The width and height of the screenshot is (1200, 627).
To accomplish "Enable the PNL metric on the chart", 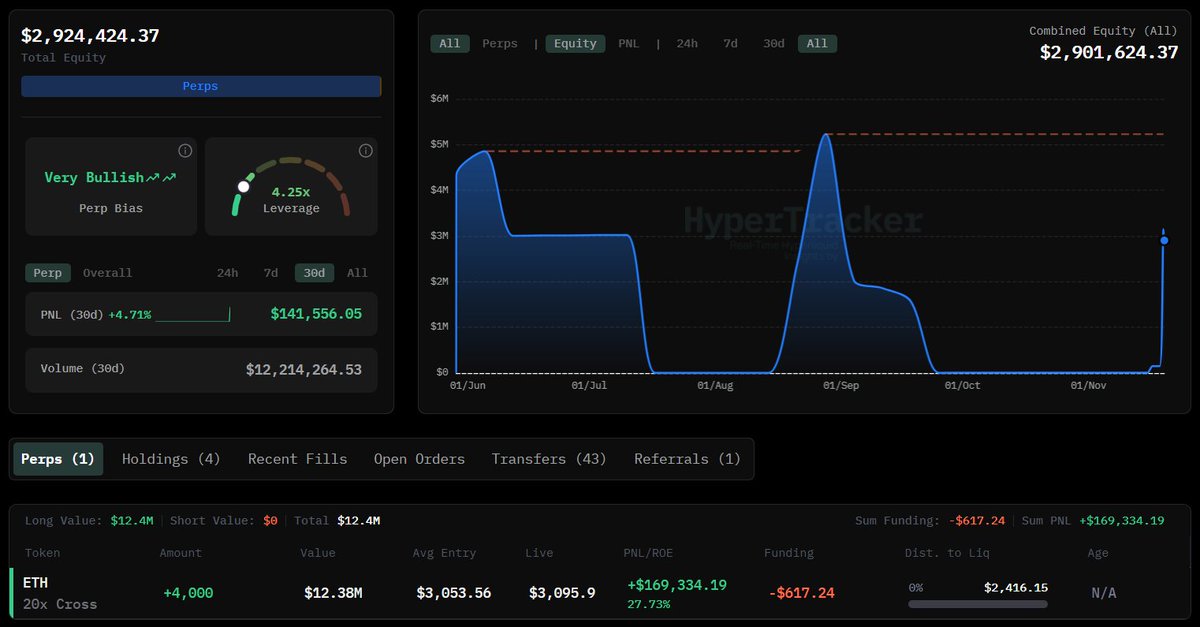I will coord(629,43).
